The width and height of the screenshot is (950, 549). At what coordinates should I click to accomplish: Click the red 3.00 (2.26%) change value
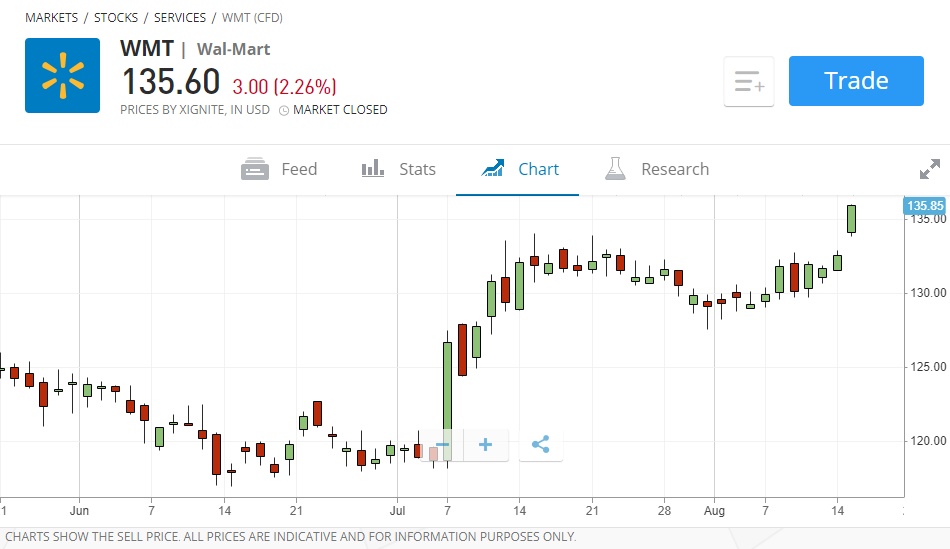[x=285, y=86]
